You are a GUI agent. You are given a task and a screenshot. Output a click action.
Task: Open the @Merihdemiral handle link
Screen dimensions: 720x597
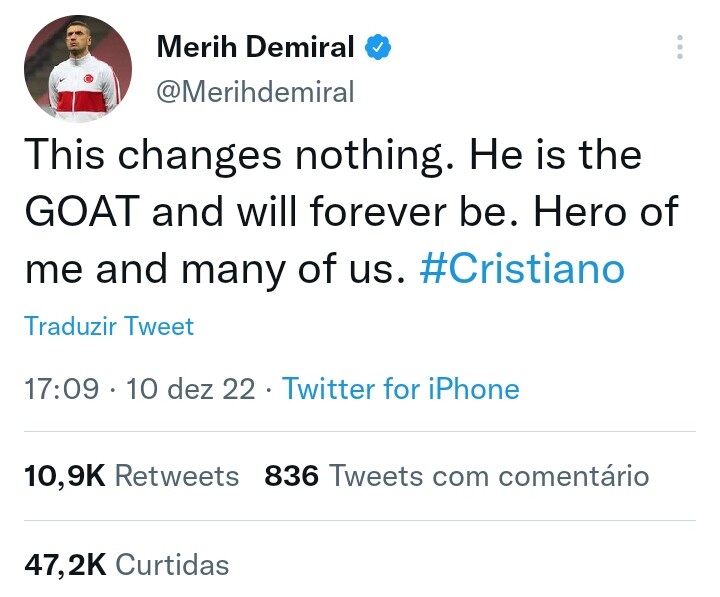tap(256, 92)
